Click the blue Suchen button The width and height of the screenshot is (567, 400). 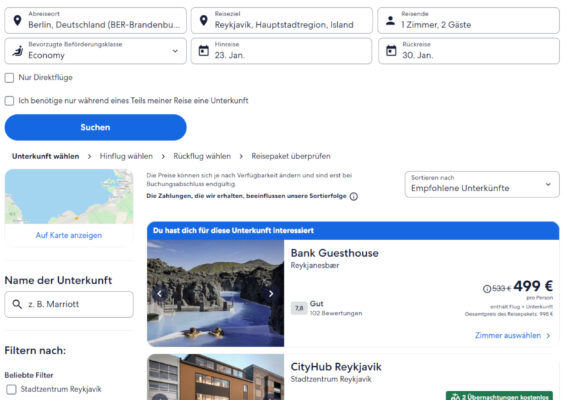[x=95, y=127]
